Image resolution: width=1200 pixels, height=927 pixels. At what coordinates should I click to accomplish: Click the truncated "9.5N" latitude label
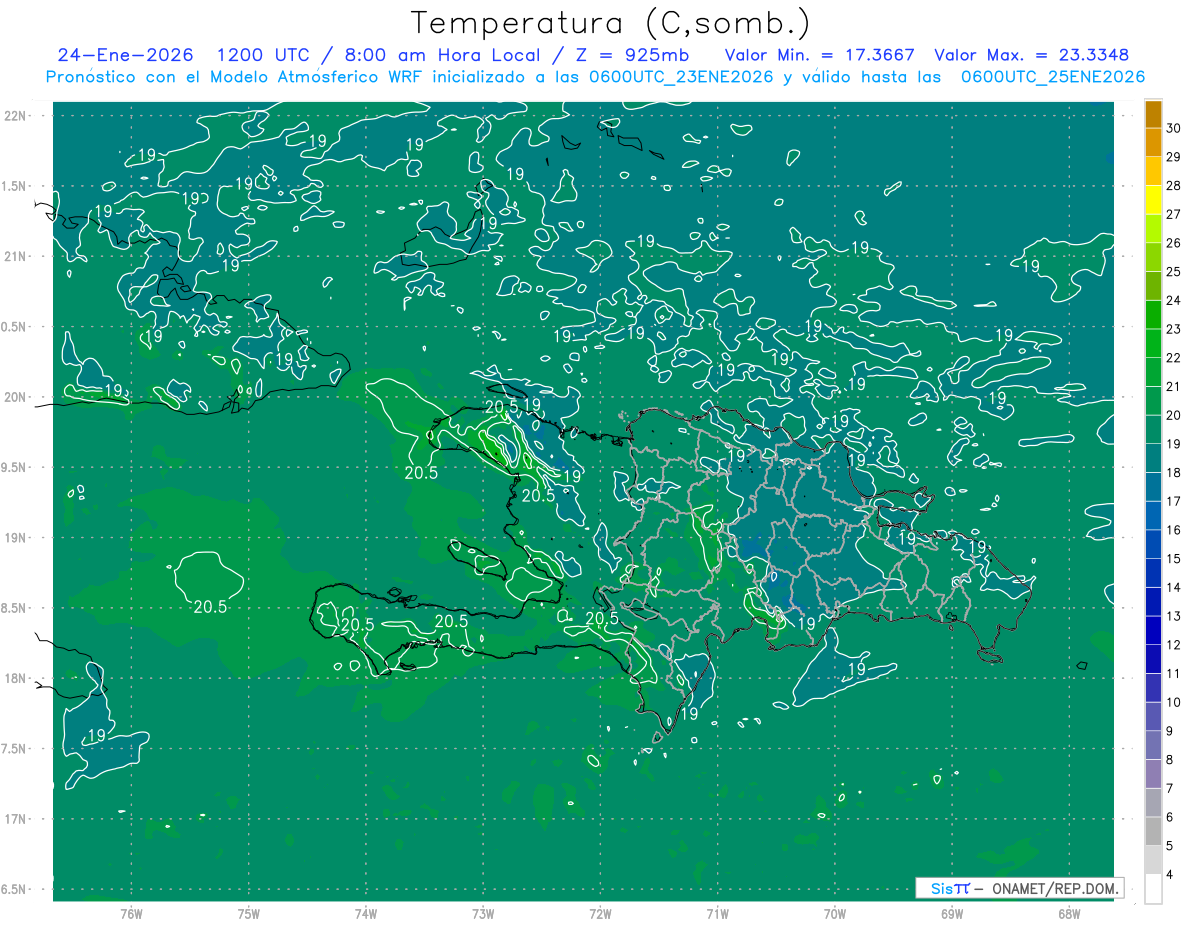(x=14, y=467)
